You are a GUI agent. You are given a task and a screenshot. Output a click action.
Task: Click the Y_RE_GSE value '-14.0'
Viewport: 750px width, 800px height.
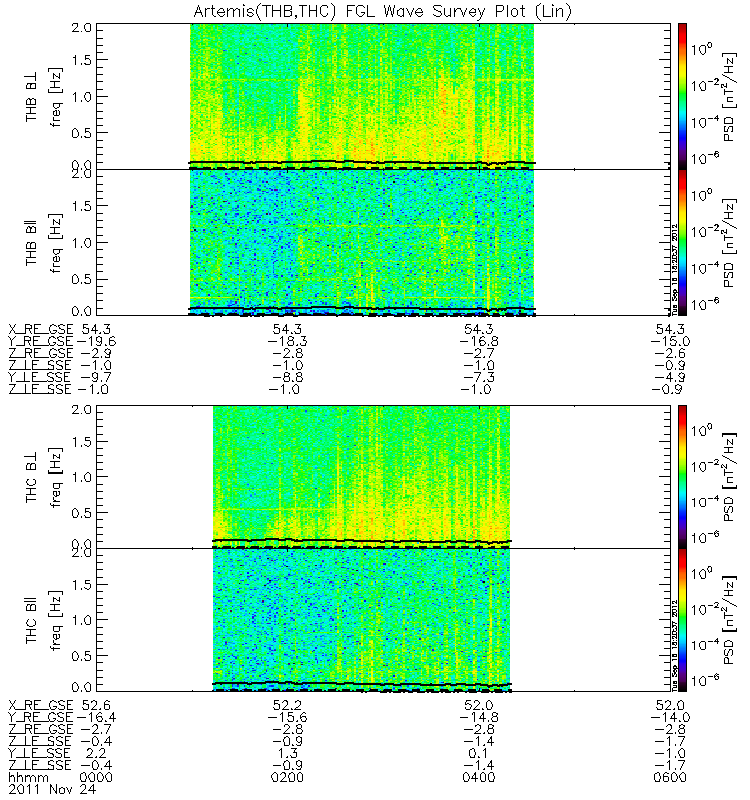point(669,717)
